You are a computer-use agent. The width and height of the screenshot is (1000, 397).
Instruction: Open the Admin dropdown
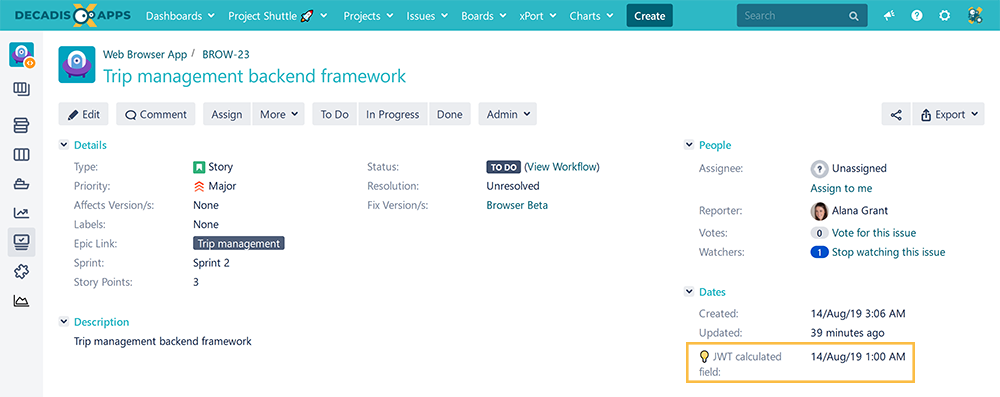pyautogui.click(x=508, y=114)
